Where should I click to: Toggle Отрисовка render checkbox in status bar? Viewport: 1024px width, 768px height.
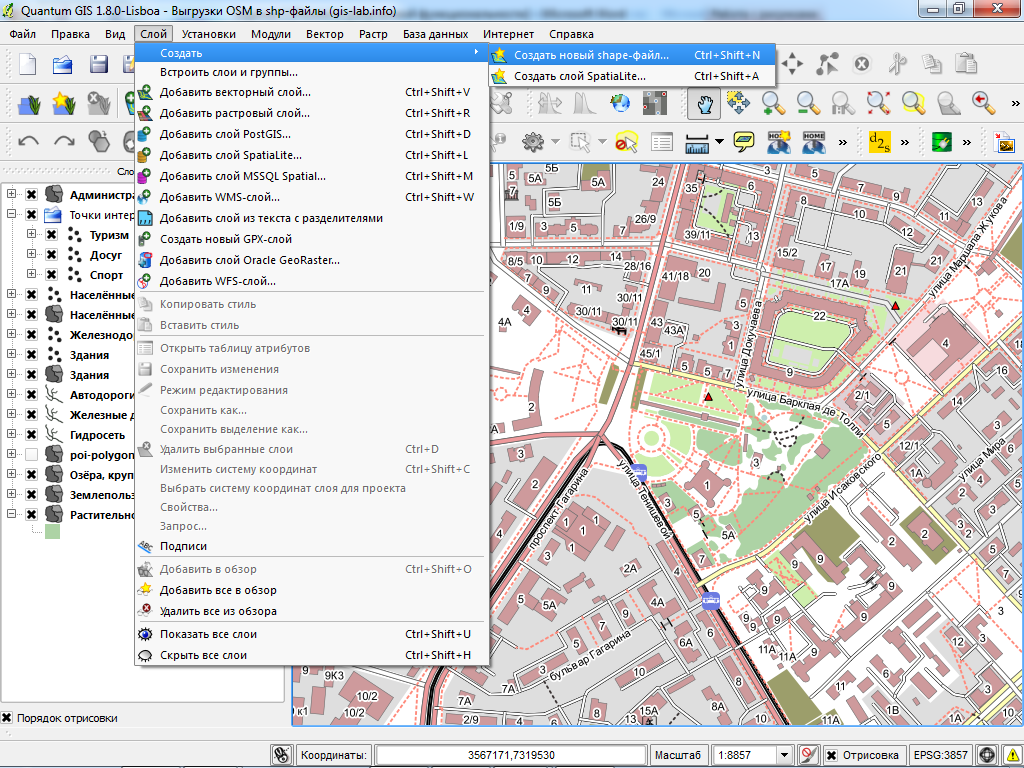[x=831, y=756]
